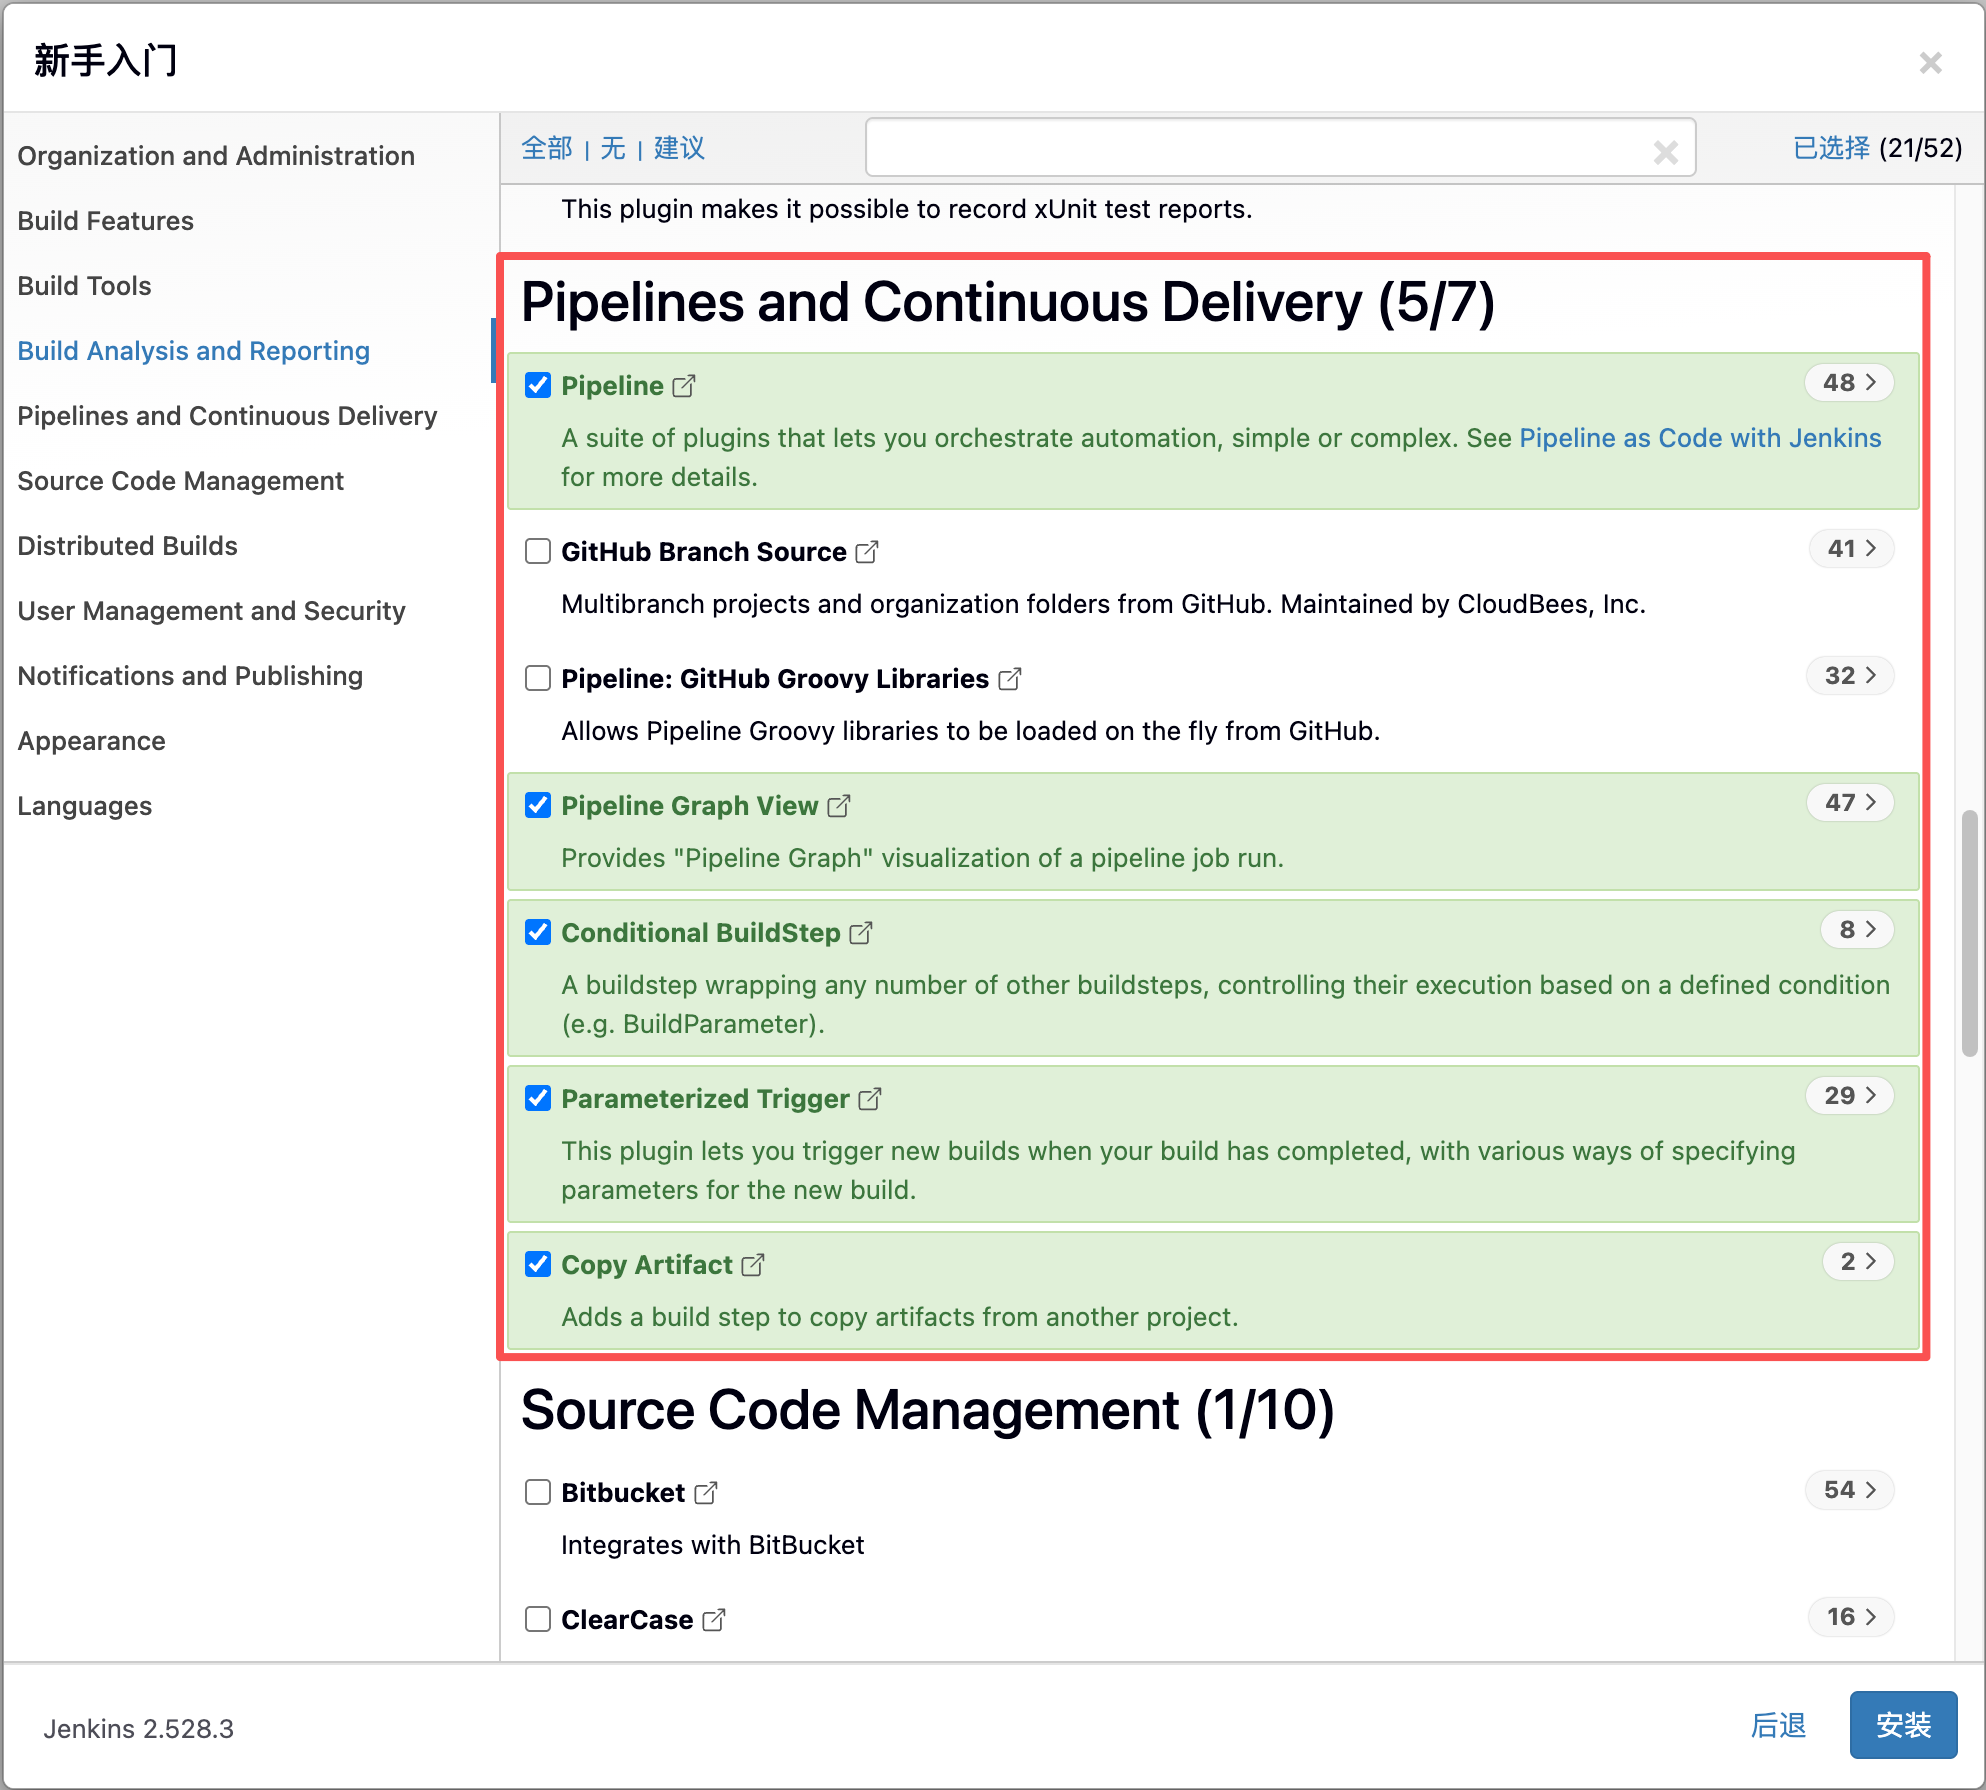Go to Source Code Management category
The image size is (1986, 1790).
[x=181, y=481]
